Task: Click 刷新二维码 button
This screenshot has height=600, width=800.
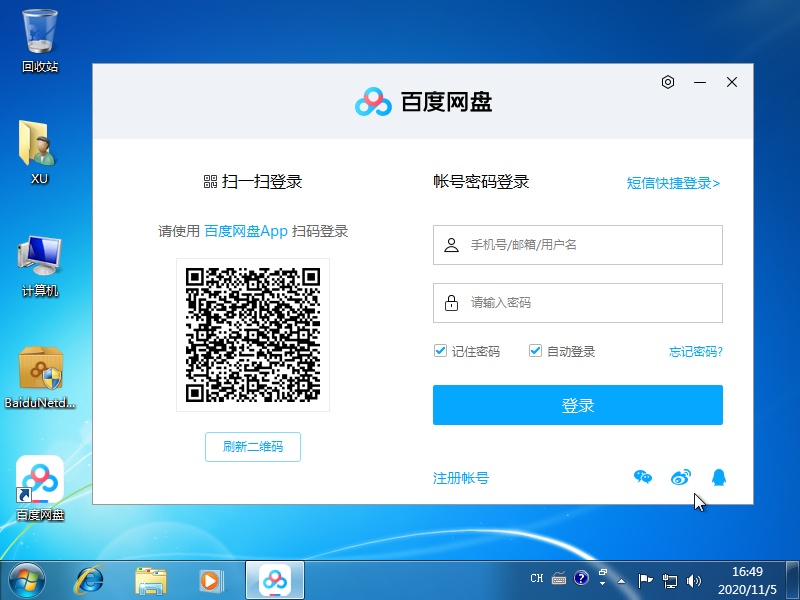Action: click(x=252, y=447)
